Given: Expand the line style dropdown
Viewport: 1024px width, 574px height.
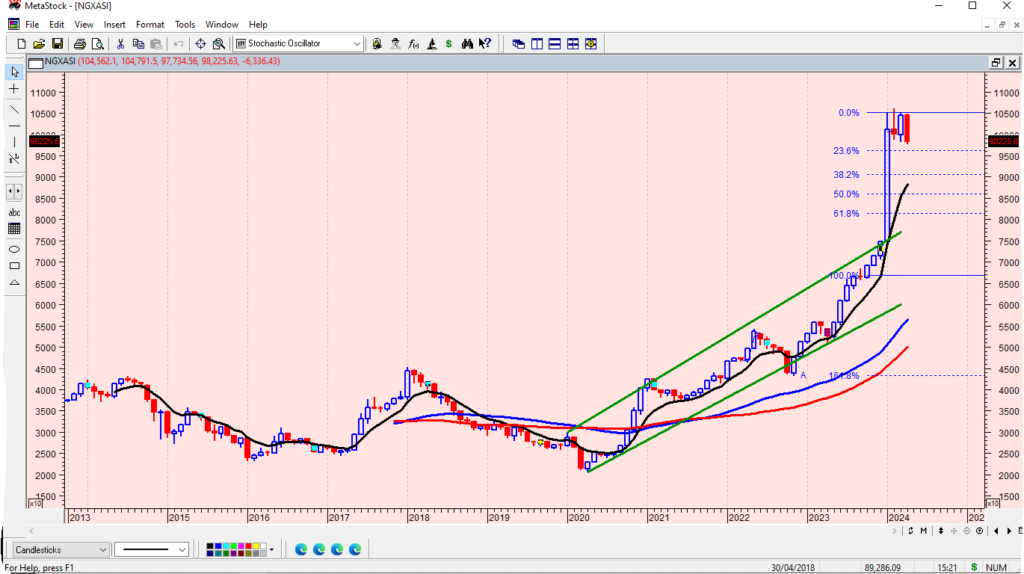Looking at the screenshot, I should [181, 549].
